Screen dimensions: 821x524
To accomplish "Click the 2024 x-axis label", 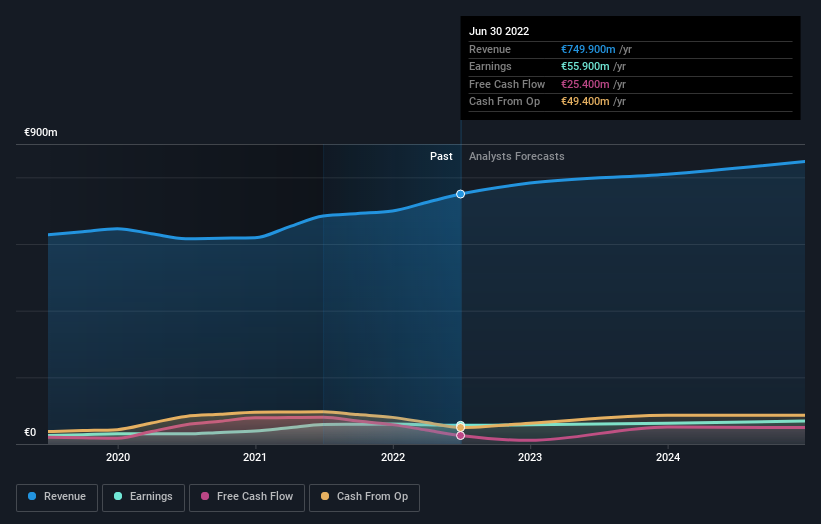I will click(x=668, y=457).
